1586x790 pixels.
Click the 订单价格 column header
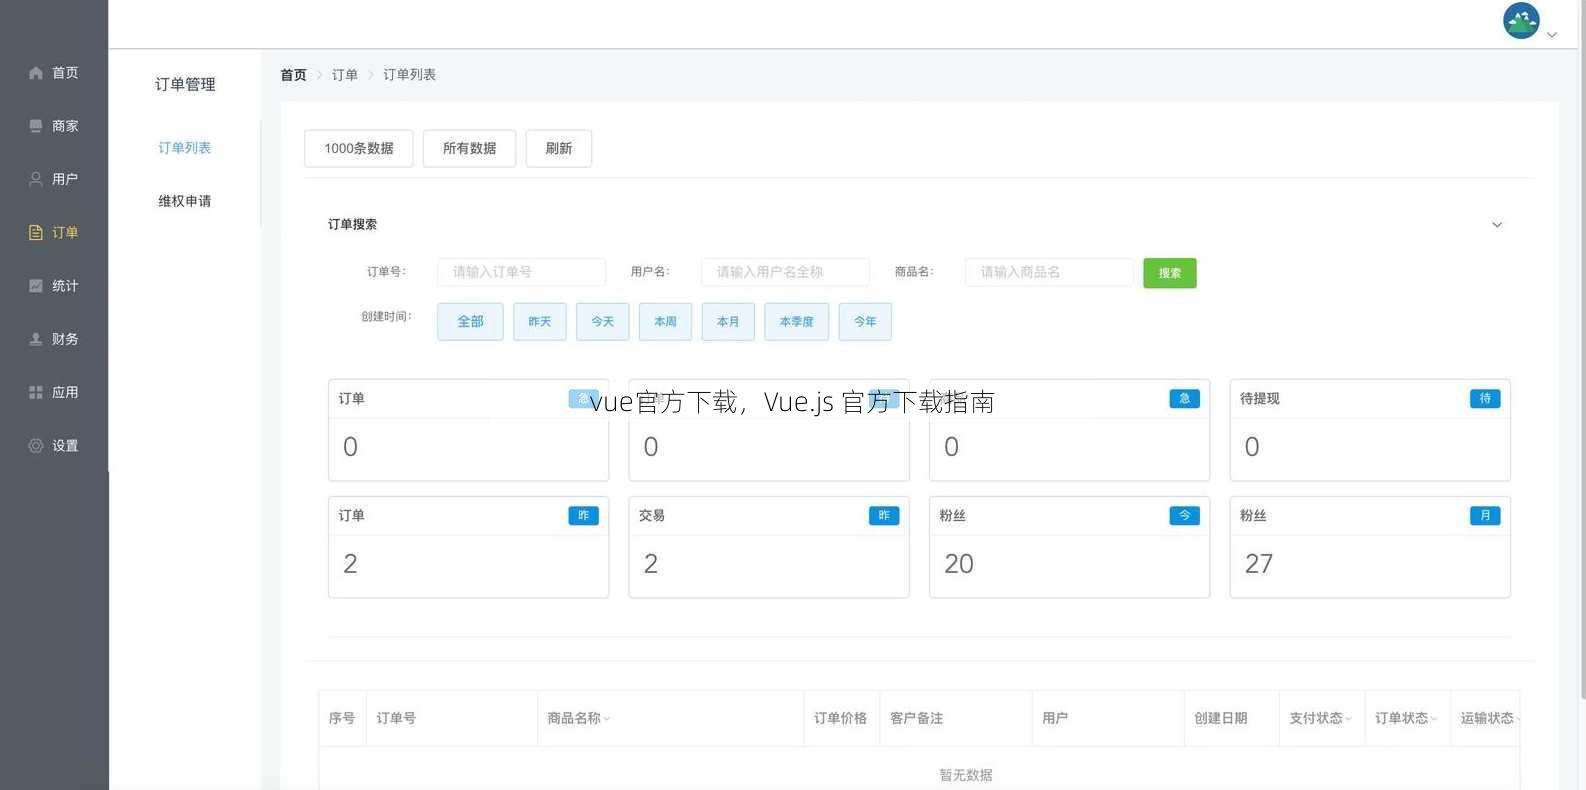point(840,719)
